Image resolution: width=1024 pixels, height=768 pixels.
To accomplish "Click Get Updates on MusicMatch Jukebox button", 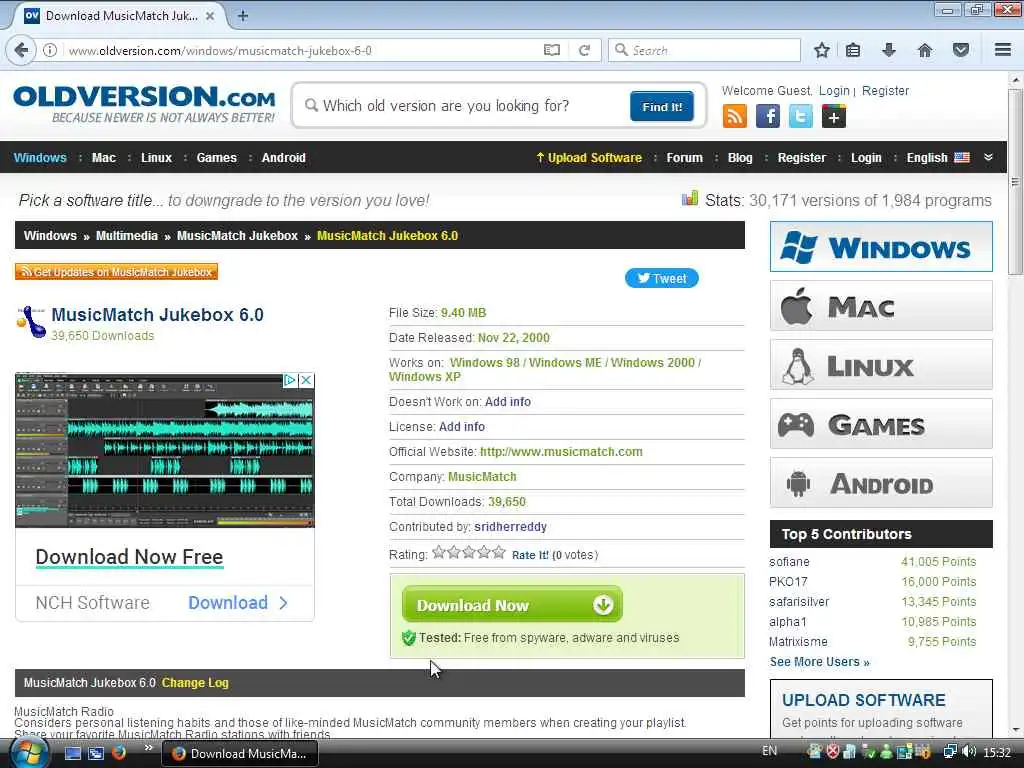I will [116, 272].
